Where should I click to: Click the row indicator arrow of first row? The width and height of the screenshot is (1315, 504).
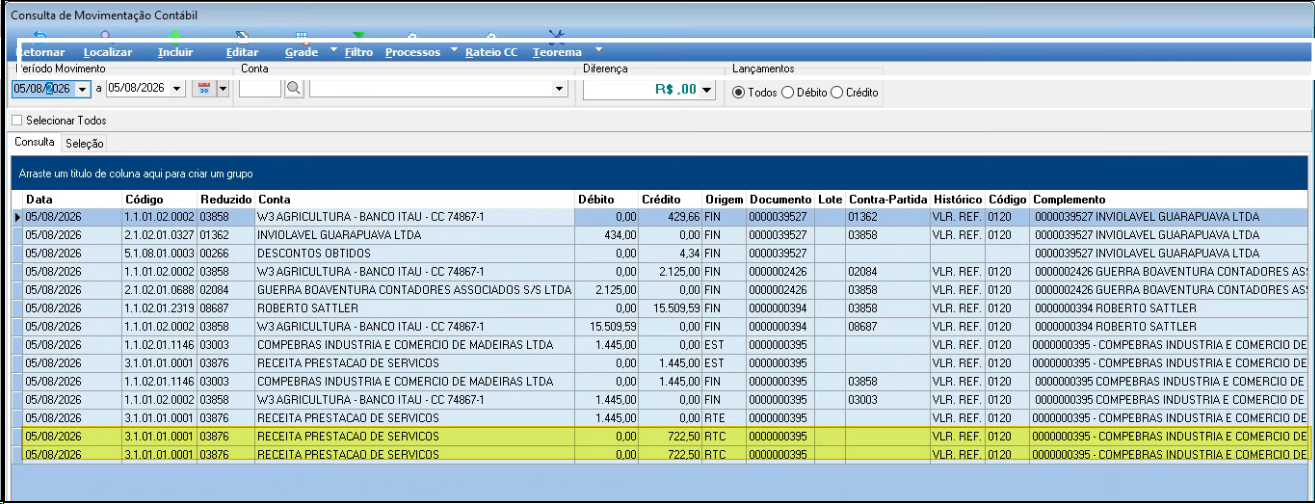point(16,217)
